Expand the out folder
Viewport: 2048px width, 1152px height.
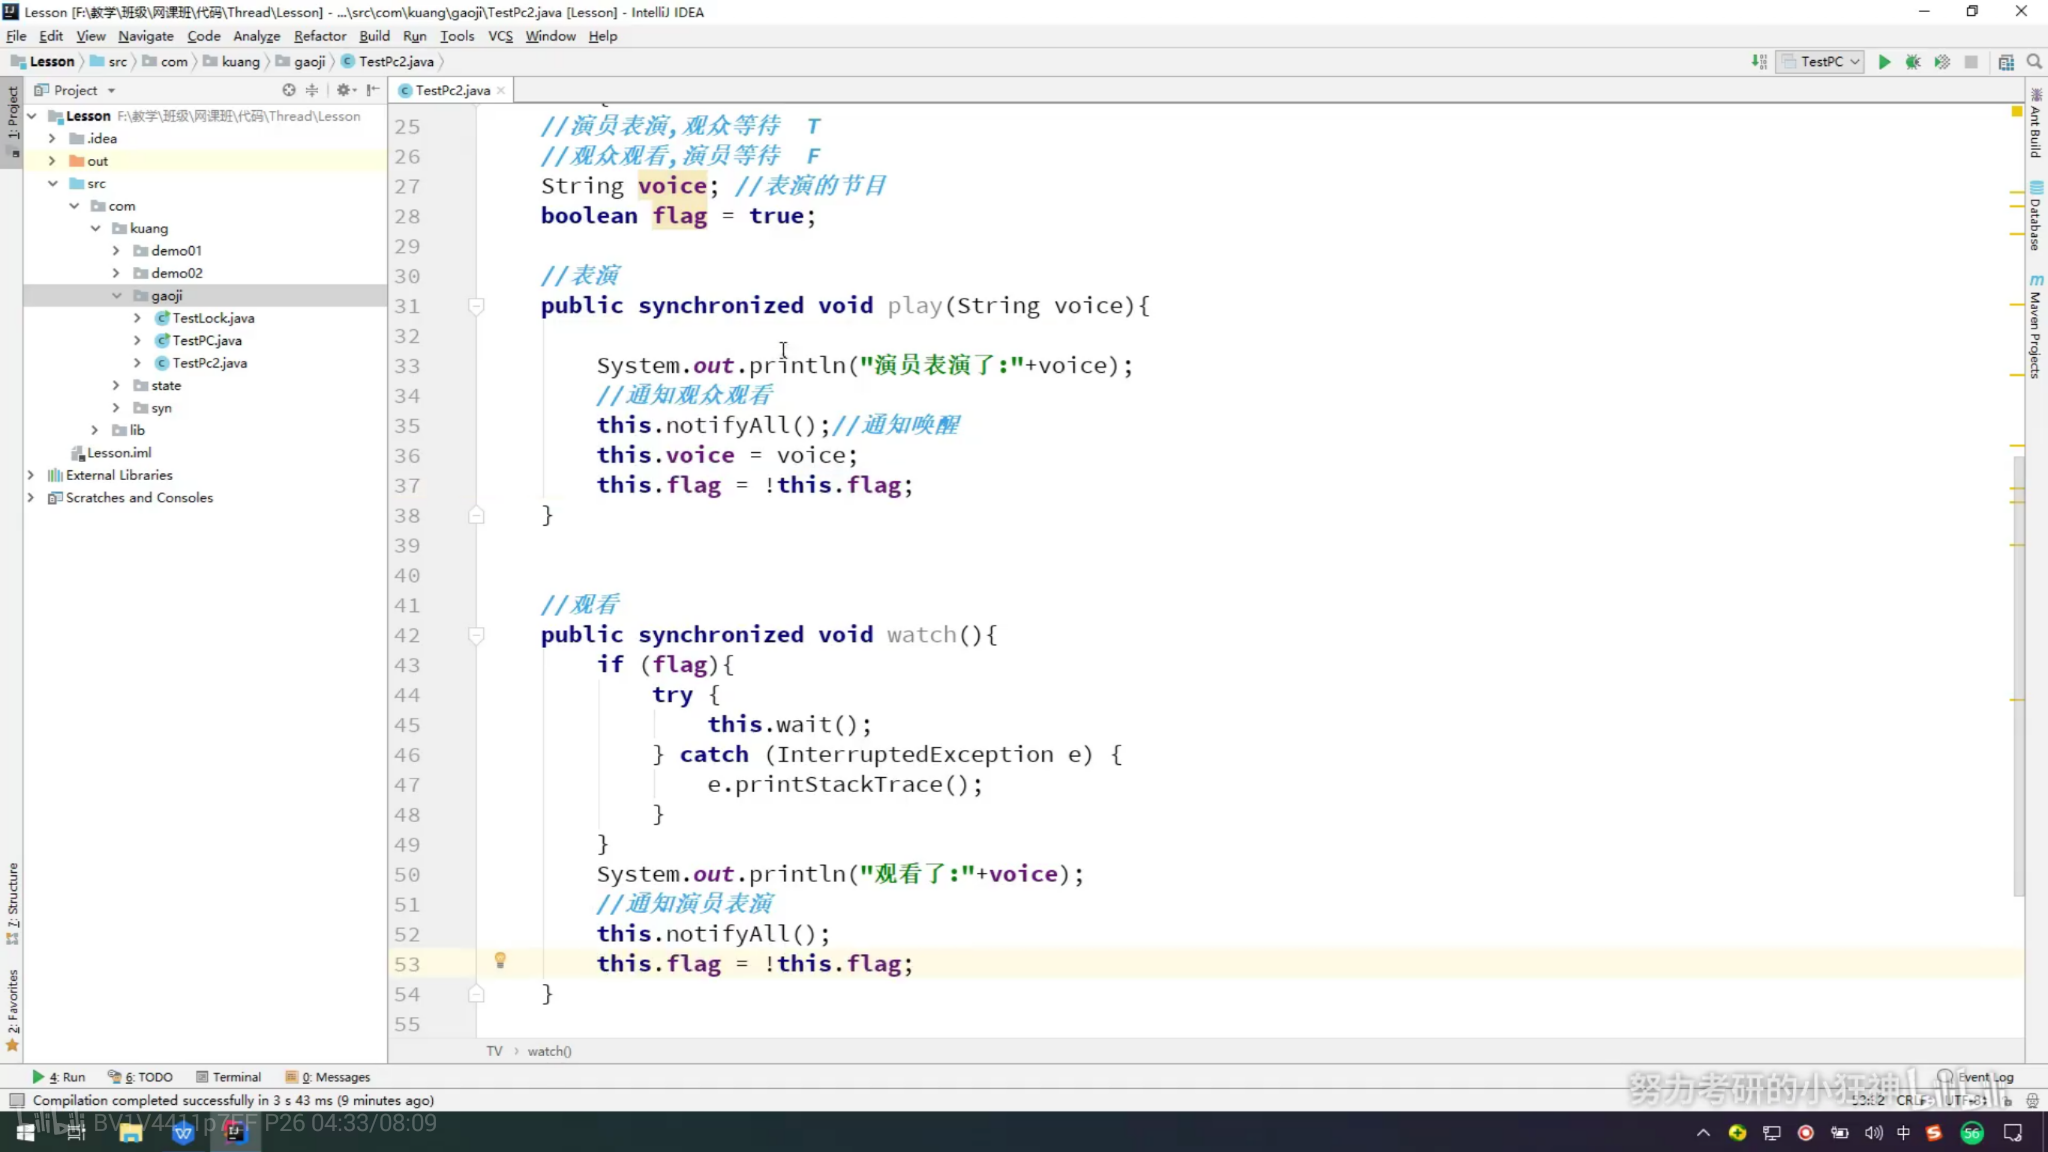(x=52, y=161)
